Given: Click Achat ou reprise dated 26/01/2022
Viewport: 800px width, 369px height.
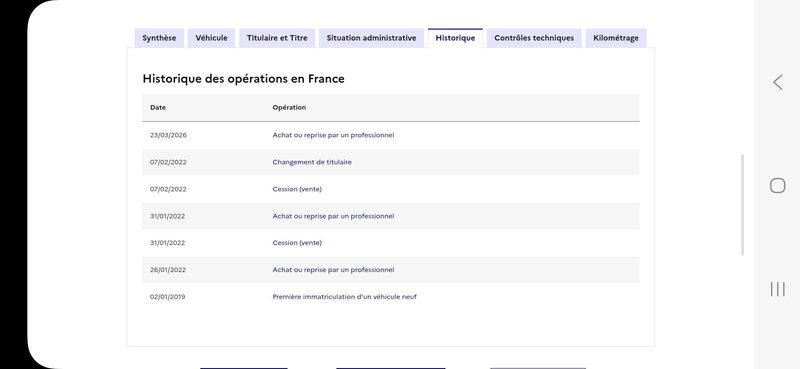Looking at the screenshot, I should 333,270.
